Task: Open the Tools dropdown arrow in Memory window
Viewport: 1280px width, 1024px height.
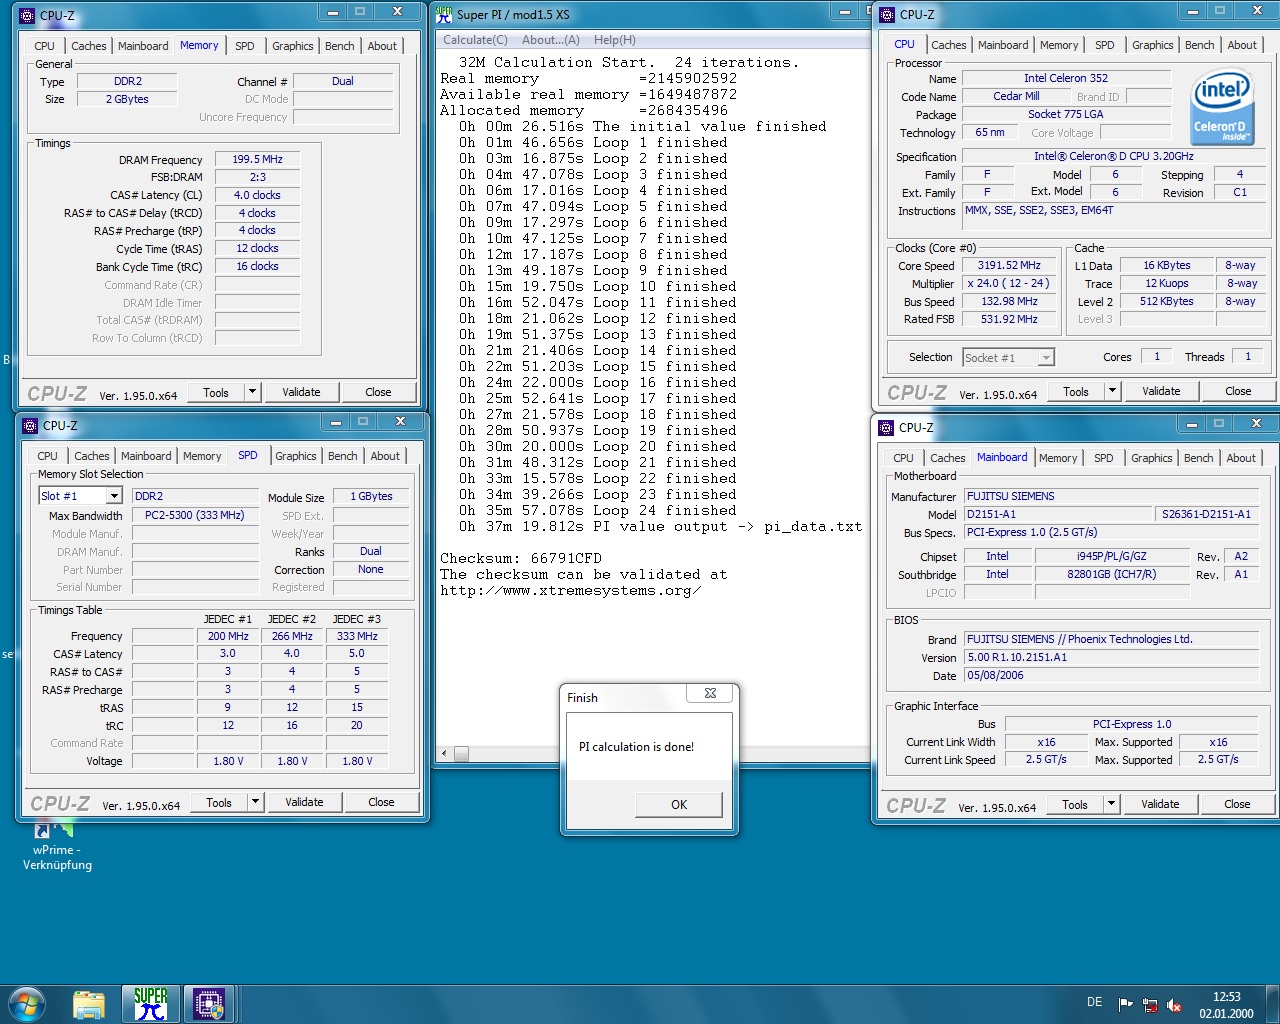Action: tap(253, 392)
